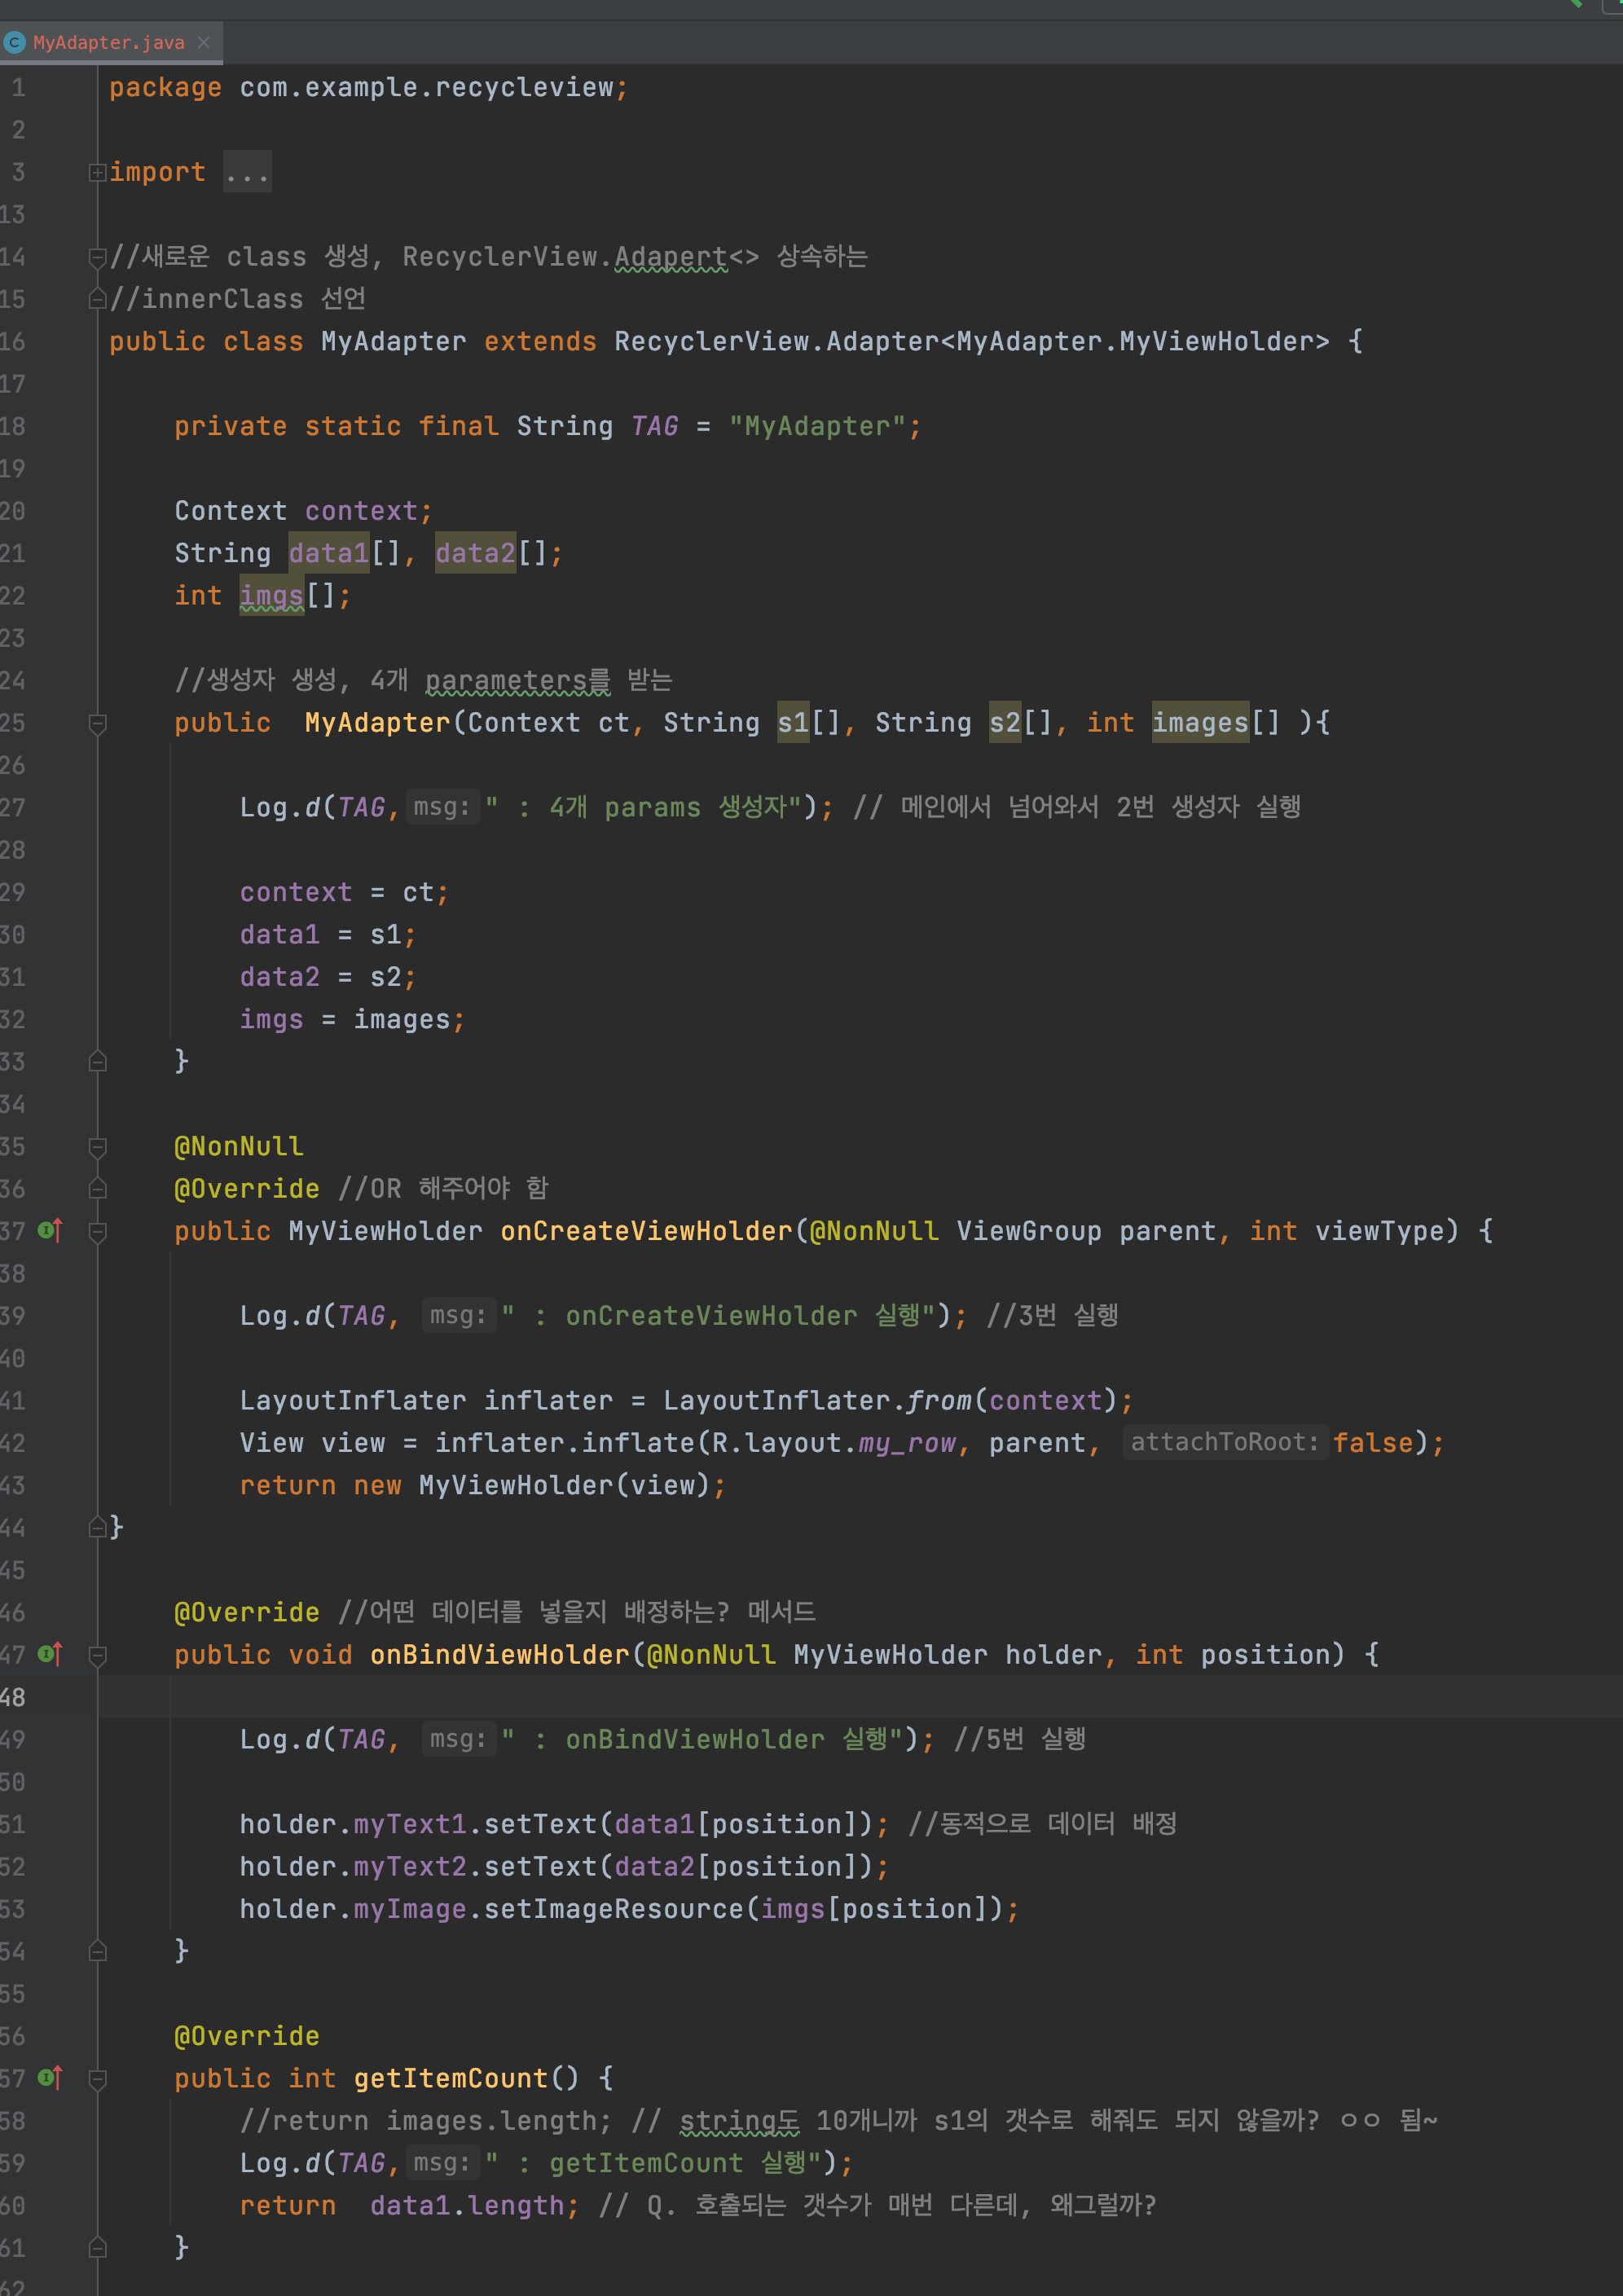Expand the collapsed import block
Screen dimensions: 1623x2296
[97, 172]
